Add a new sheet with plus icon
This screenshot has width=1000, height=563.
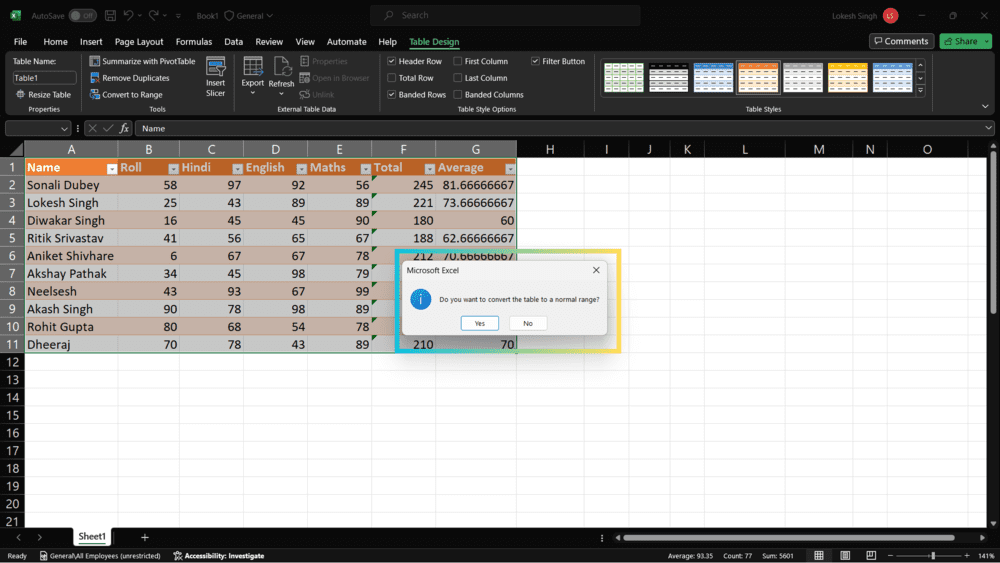point(144,537)
